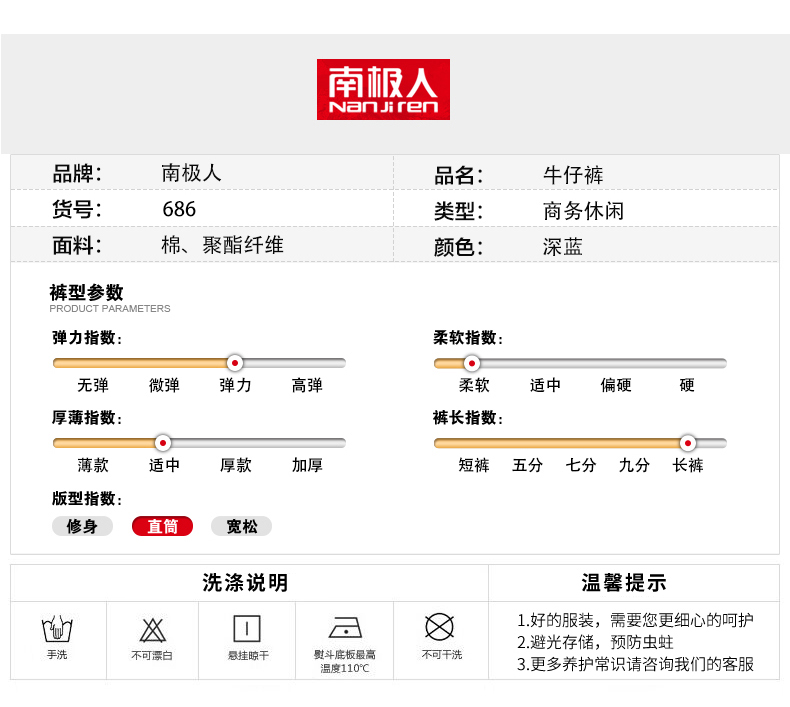The width and height of the screenshot is (790, 707).
Task: Click the 薄款 thickness label
Action: (x=93, y=465)
